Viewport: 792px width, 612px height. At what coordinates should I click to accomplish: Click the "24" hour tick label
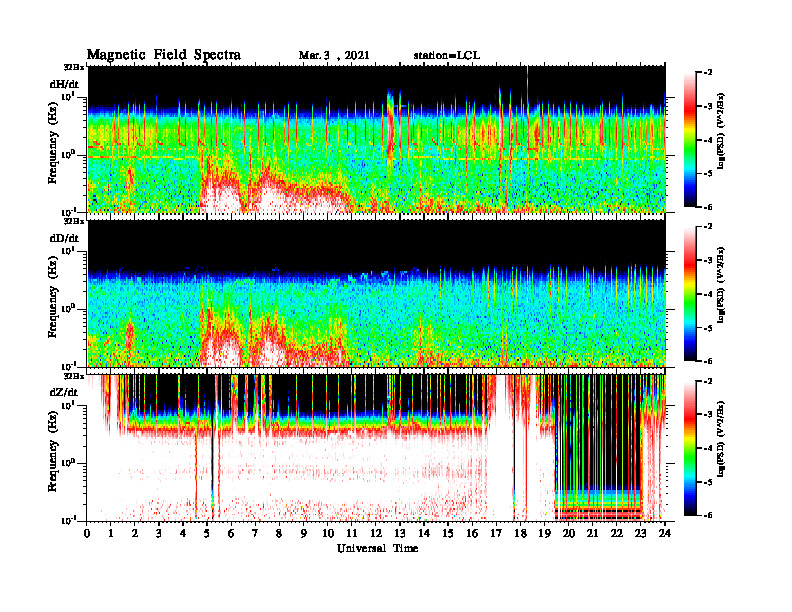pyautogui.click(x=665, y=534)
